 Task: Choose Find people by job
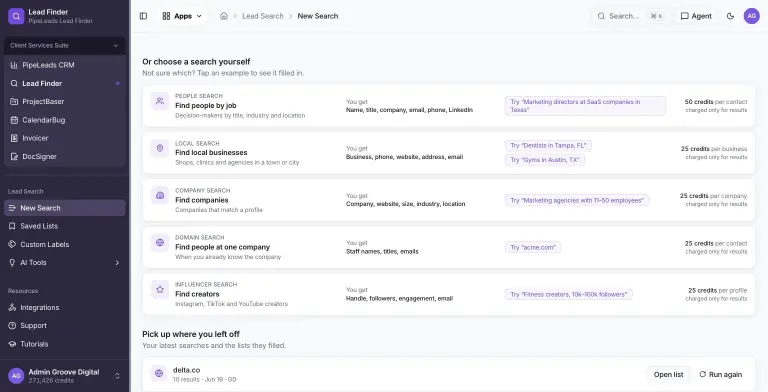pos(206,105)
